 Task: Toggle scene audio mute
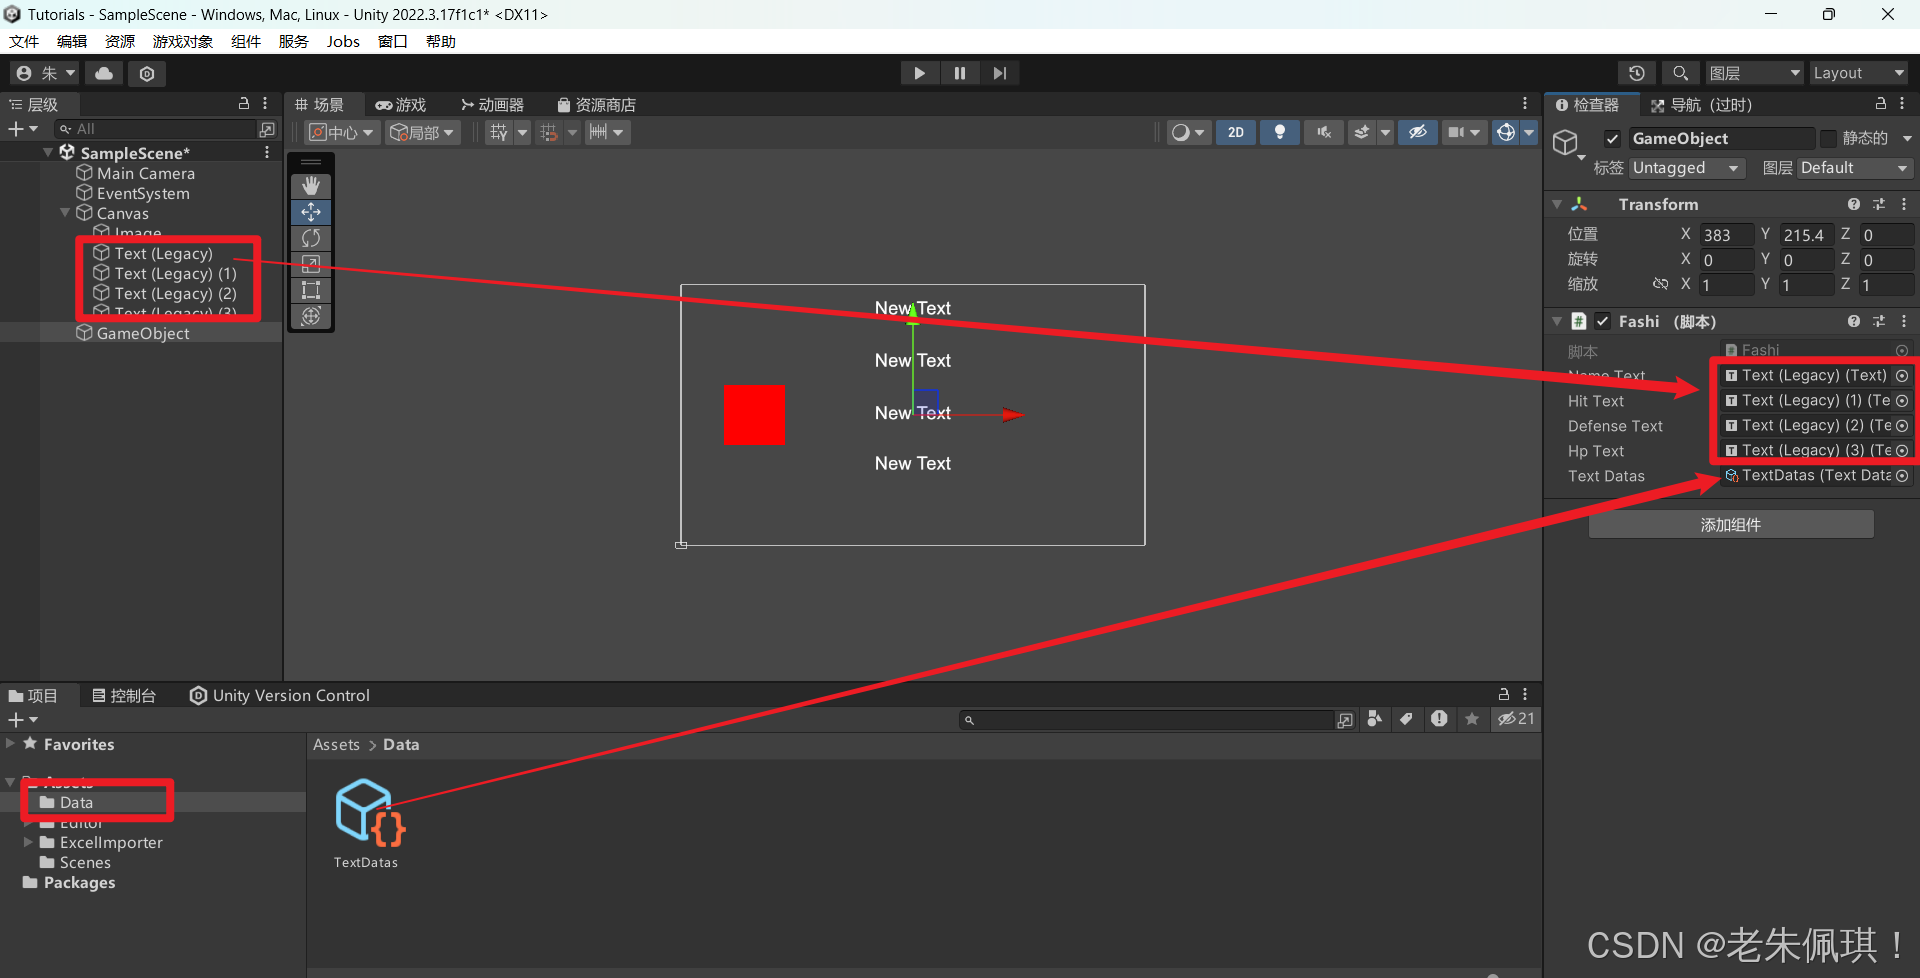pyautogui.click(x=1324, y=132)
